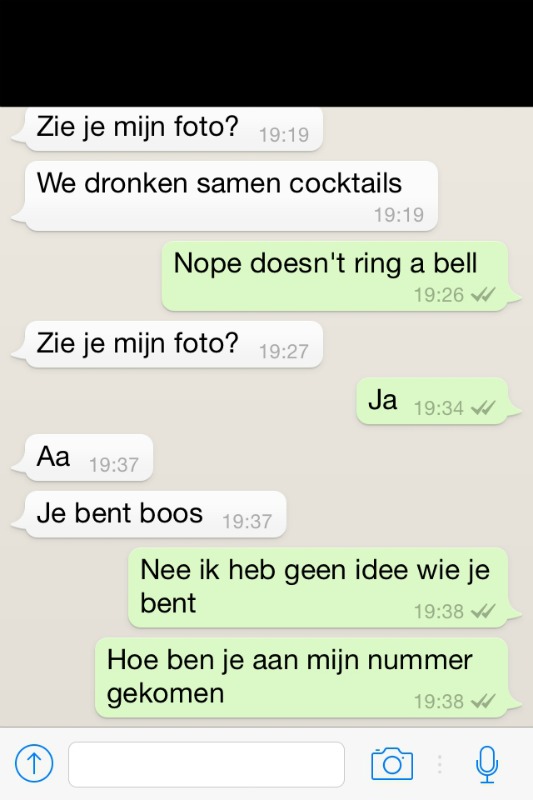Viewport: 533px width, 800px height.
Task: Tap the message text input field
Action: pyautogui.click(x=207, y=764)
